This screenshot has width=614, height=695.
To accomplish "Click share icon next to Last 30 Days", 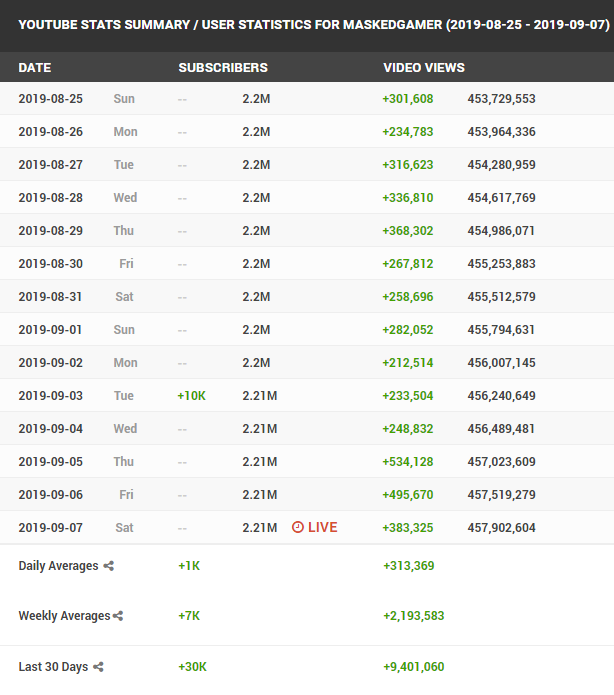I will click(98, 667).
